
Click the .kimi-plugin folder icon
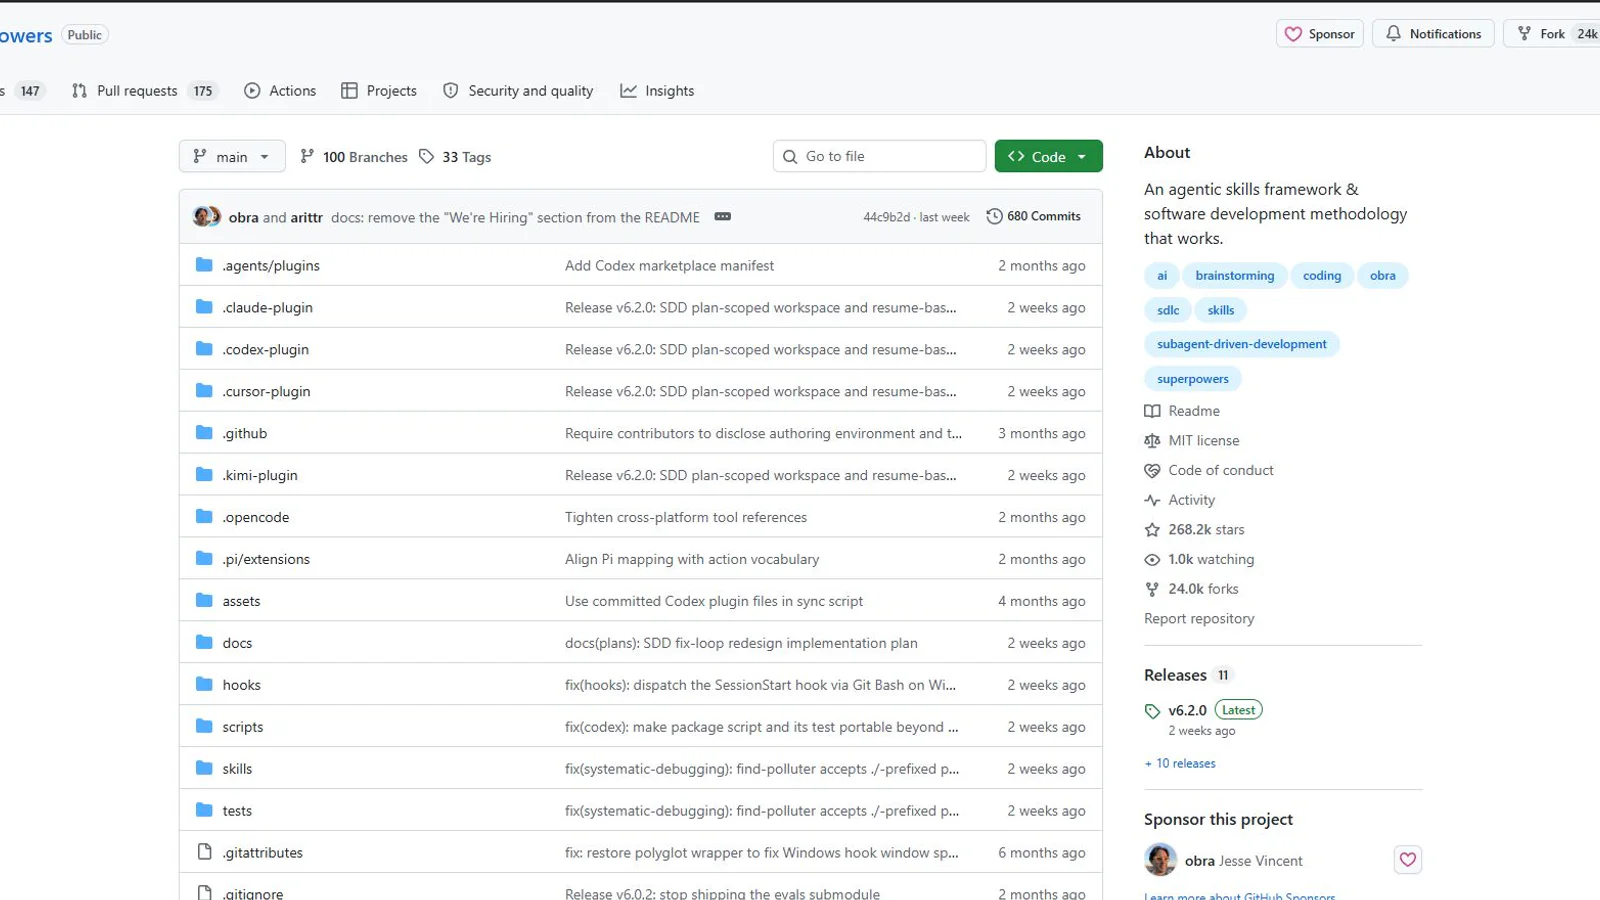point(204,475)
